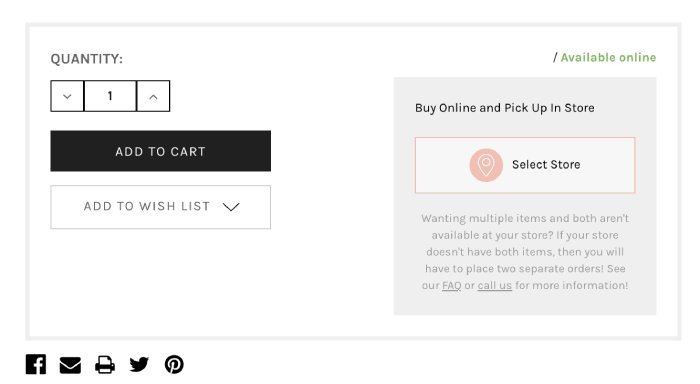Decrease quantity with down chevron
This screenshot has width=700, height=384.
click(67, 96)
